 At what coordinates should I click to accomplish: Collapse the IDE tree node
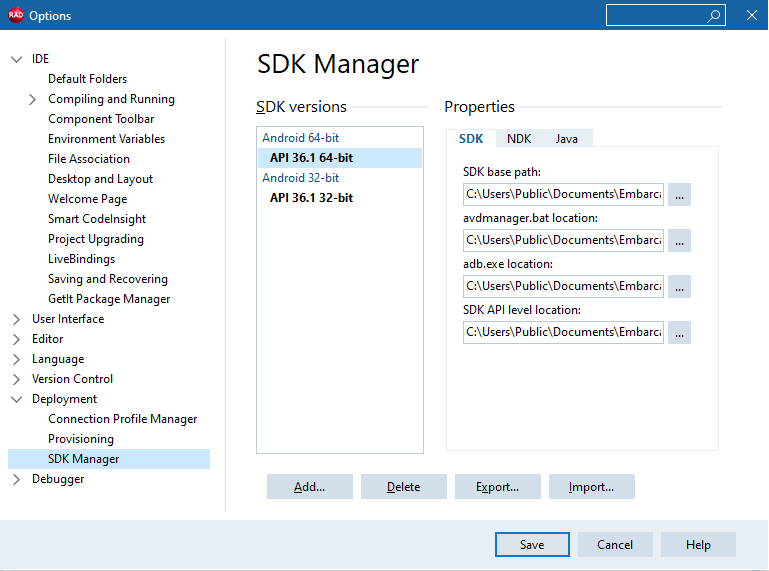click(17, 59)
